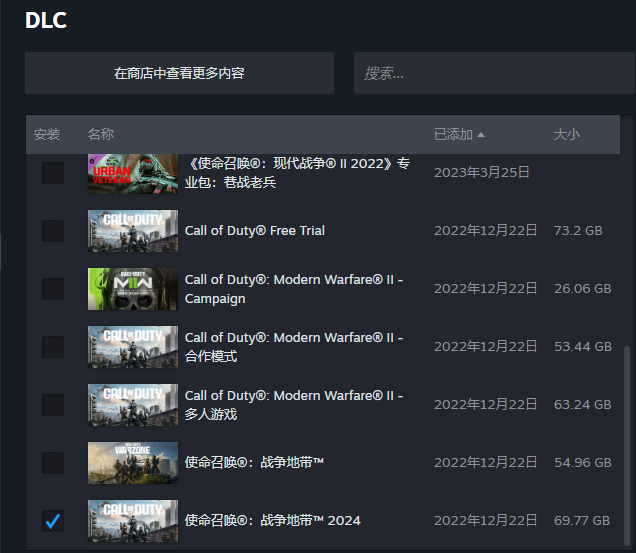The height and width of the screenshot is (553, 636).
Task: Sort by the 名称 column header
Action: click(x=101, y=134)
